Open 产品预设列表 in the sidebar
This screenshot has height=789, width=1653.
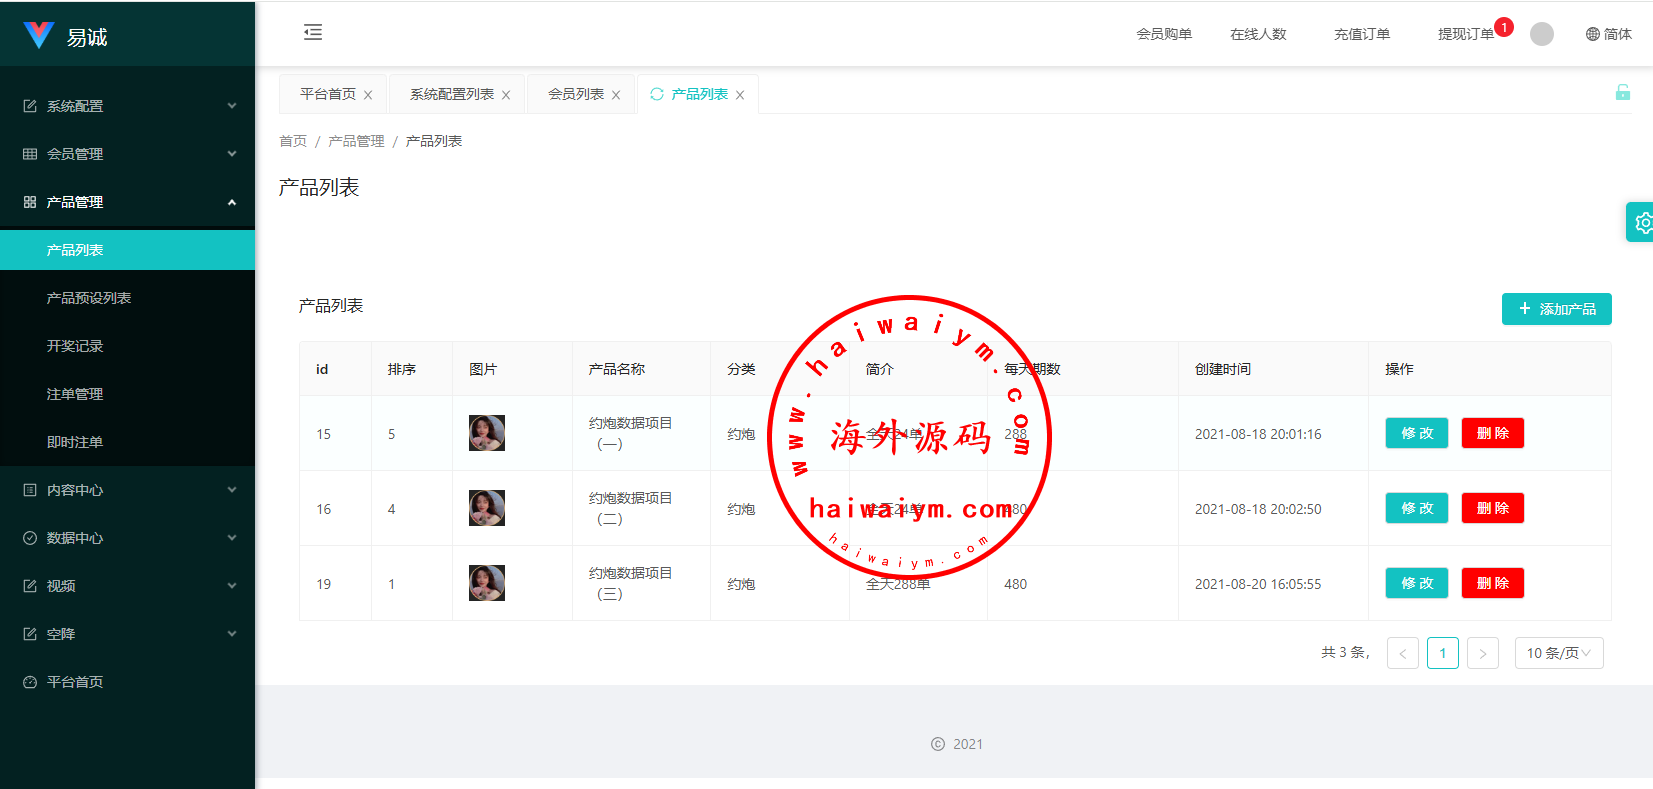pos(89,298)
